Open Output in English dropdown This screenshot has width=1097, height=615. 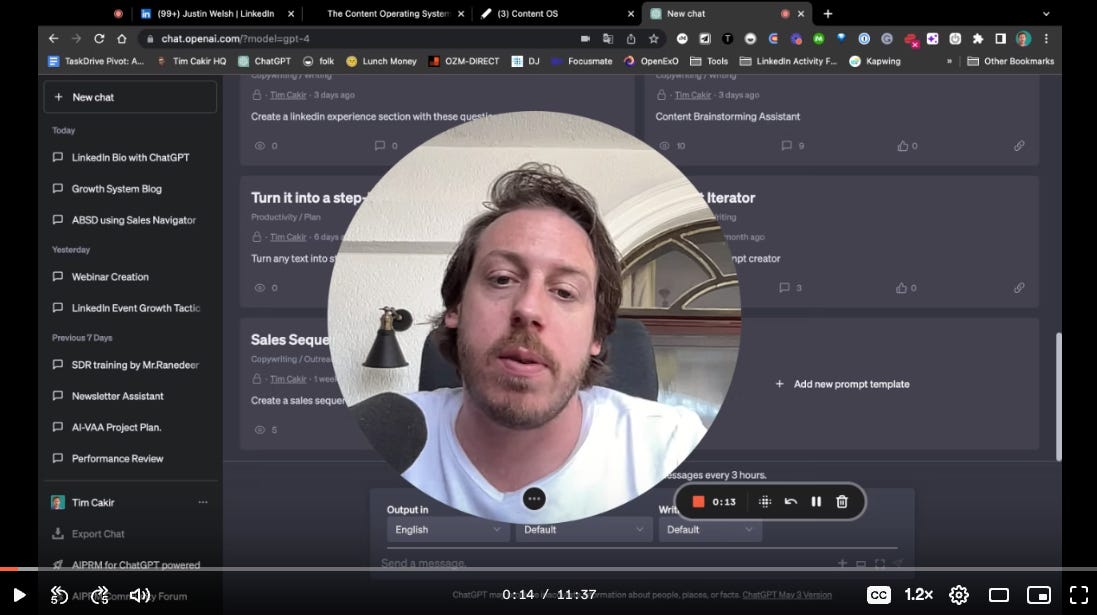click(448, 530)
